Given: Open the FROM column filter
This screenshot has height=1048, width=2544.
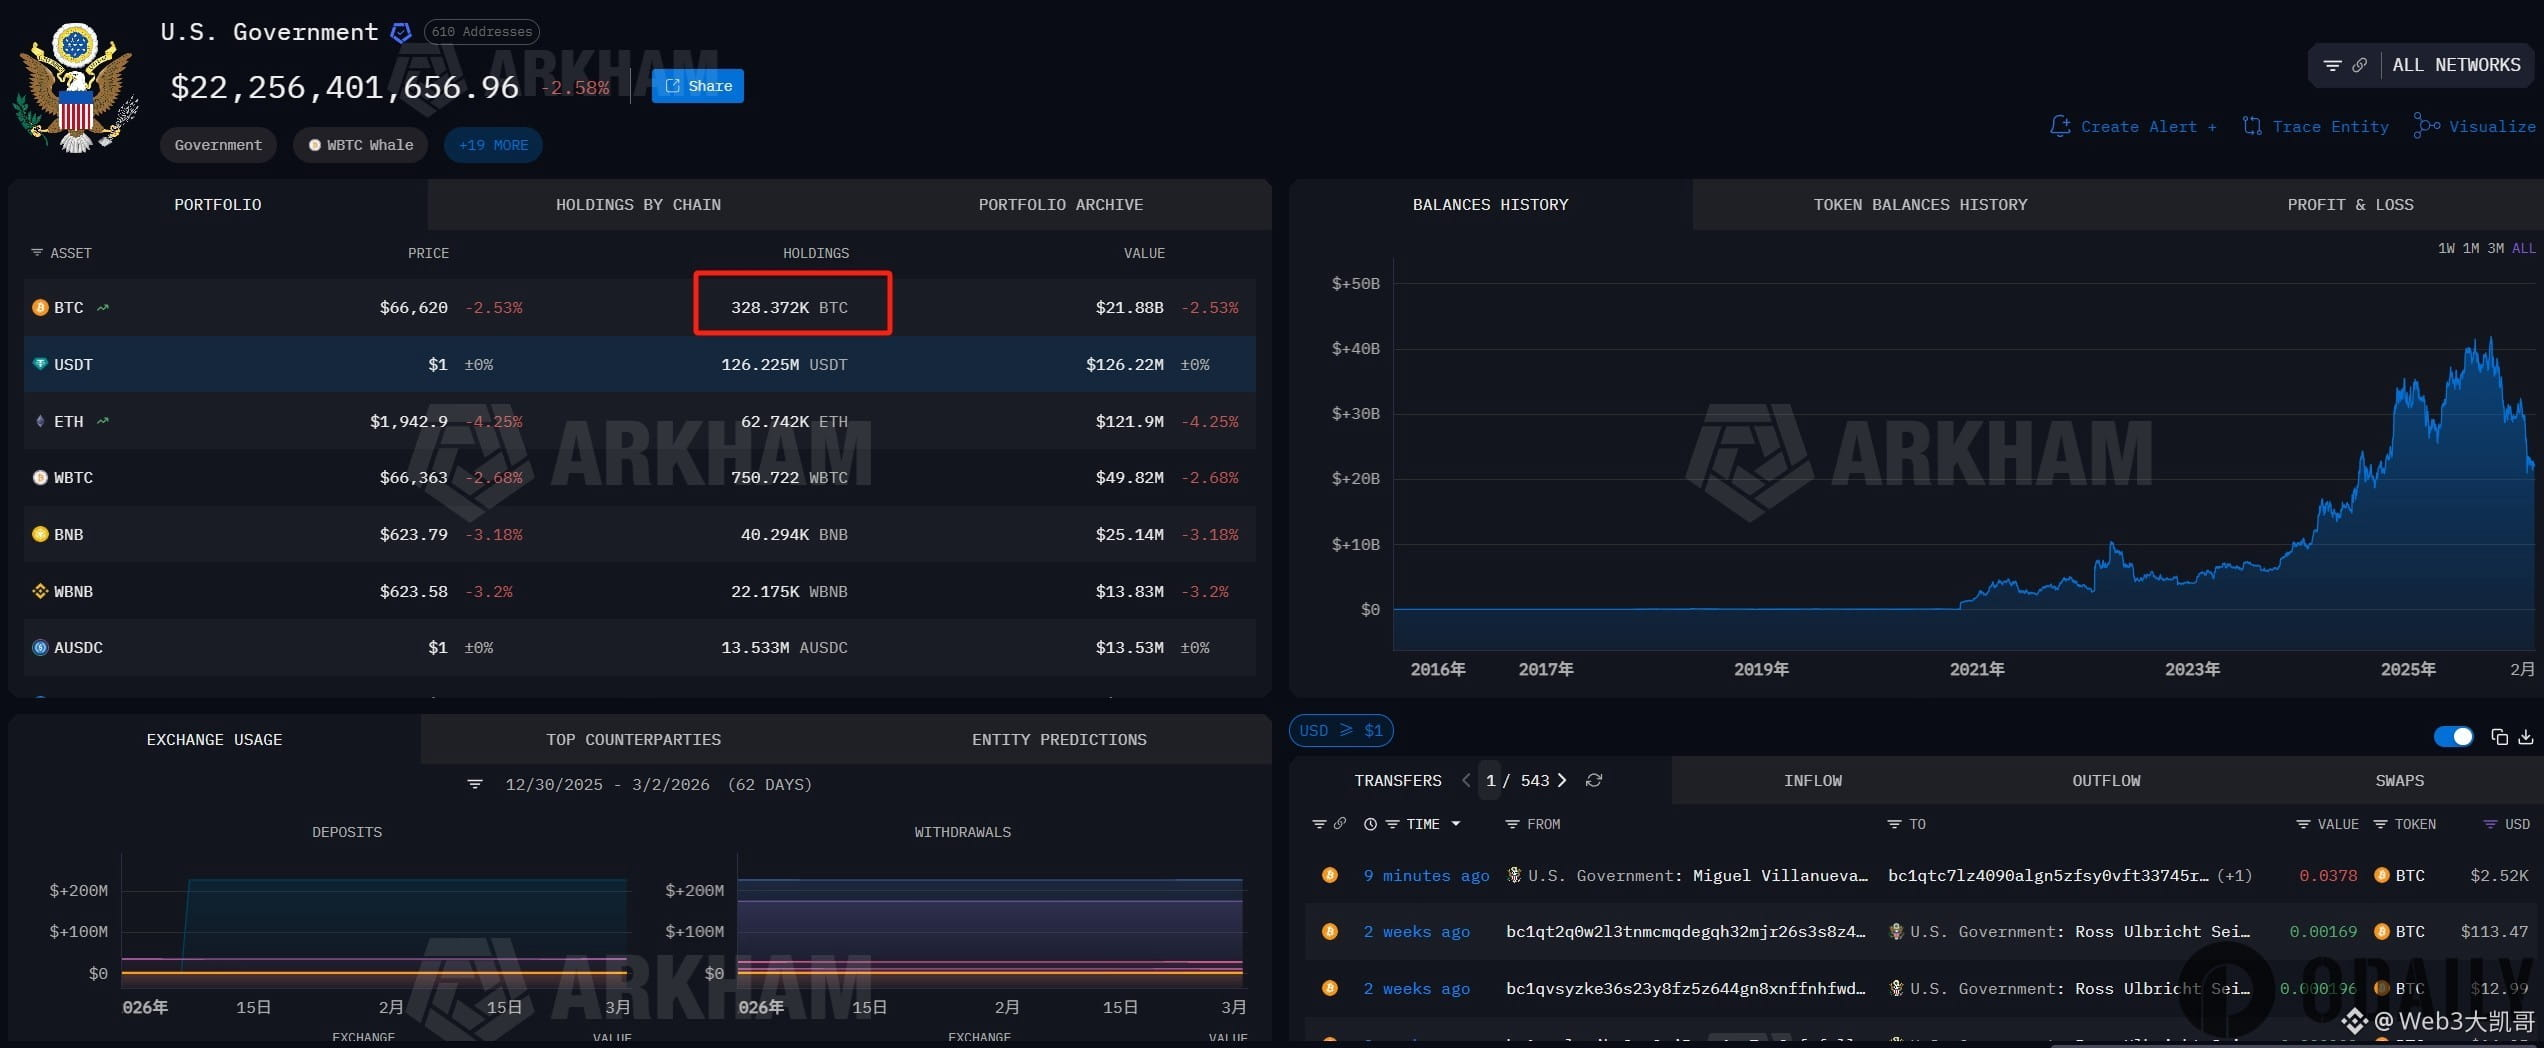Looking at the screenshot, I should click(x=1513, y=825).
